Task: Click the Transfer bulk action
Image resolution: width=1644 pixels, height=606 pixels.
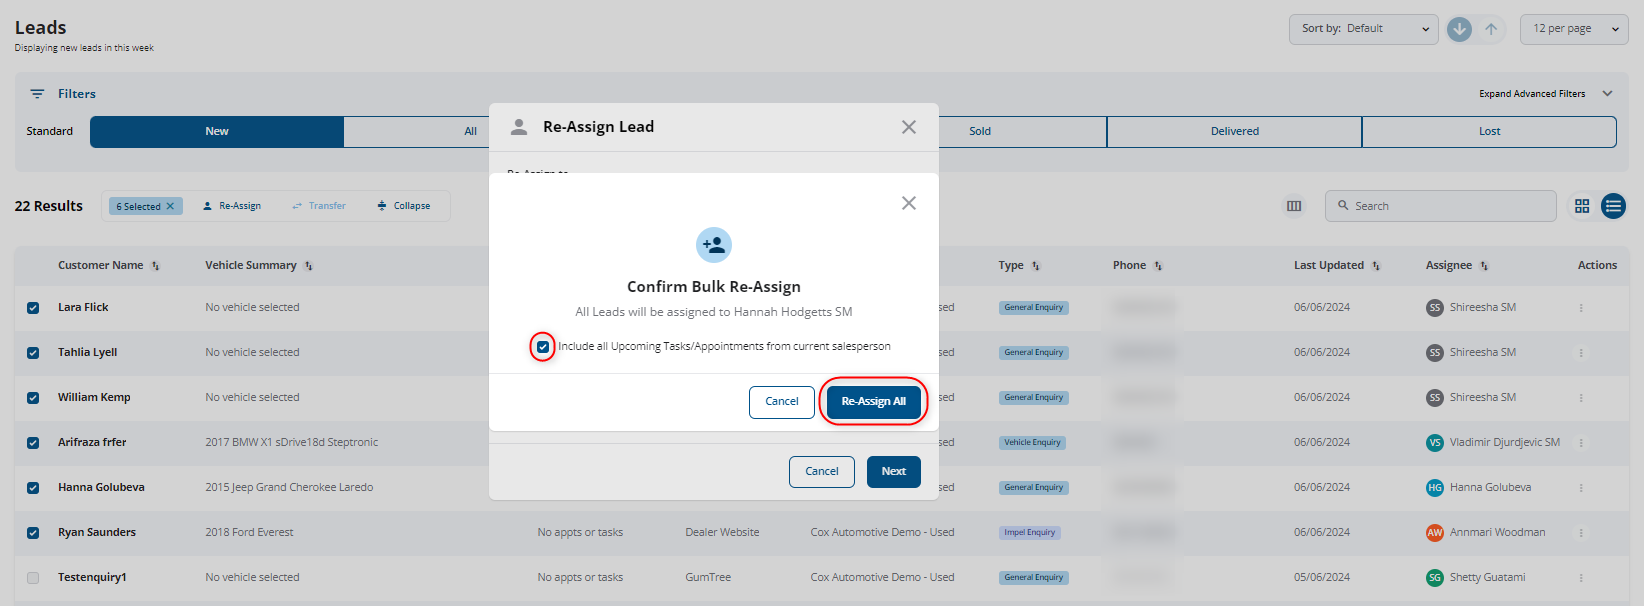Action: coord(319,206)
